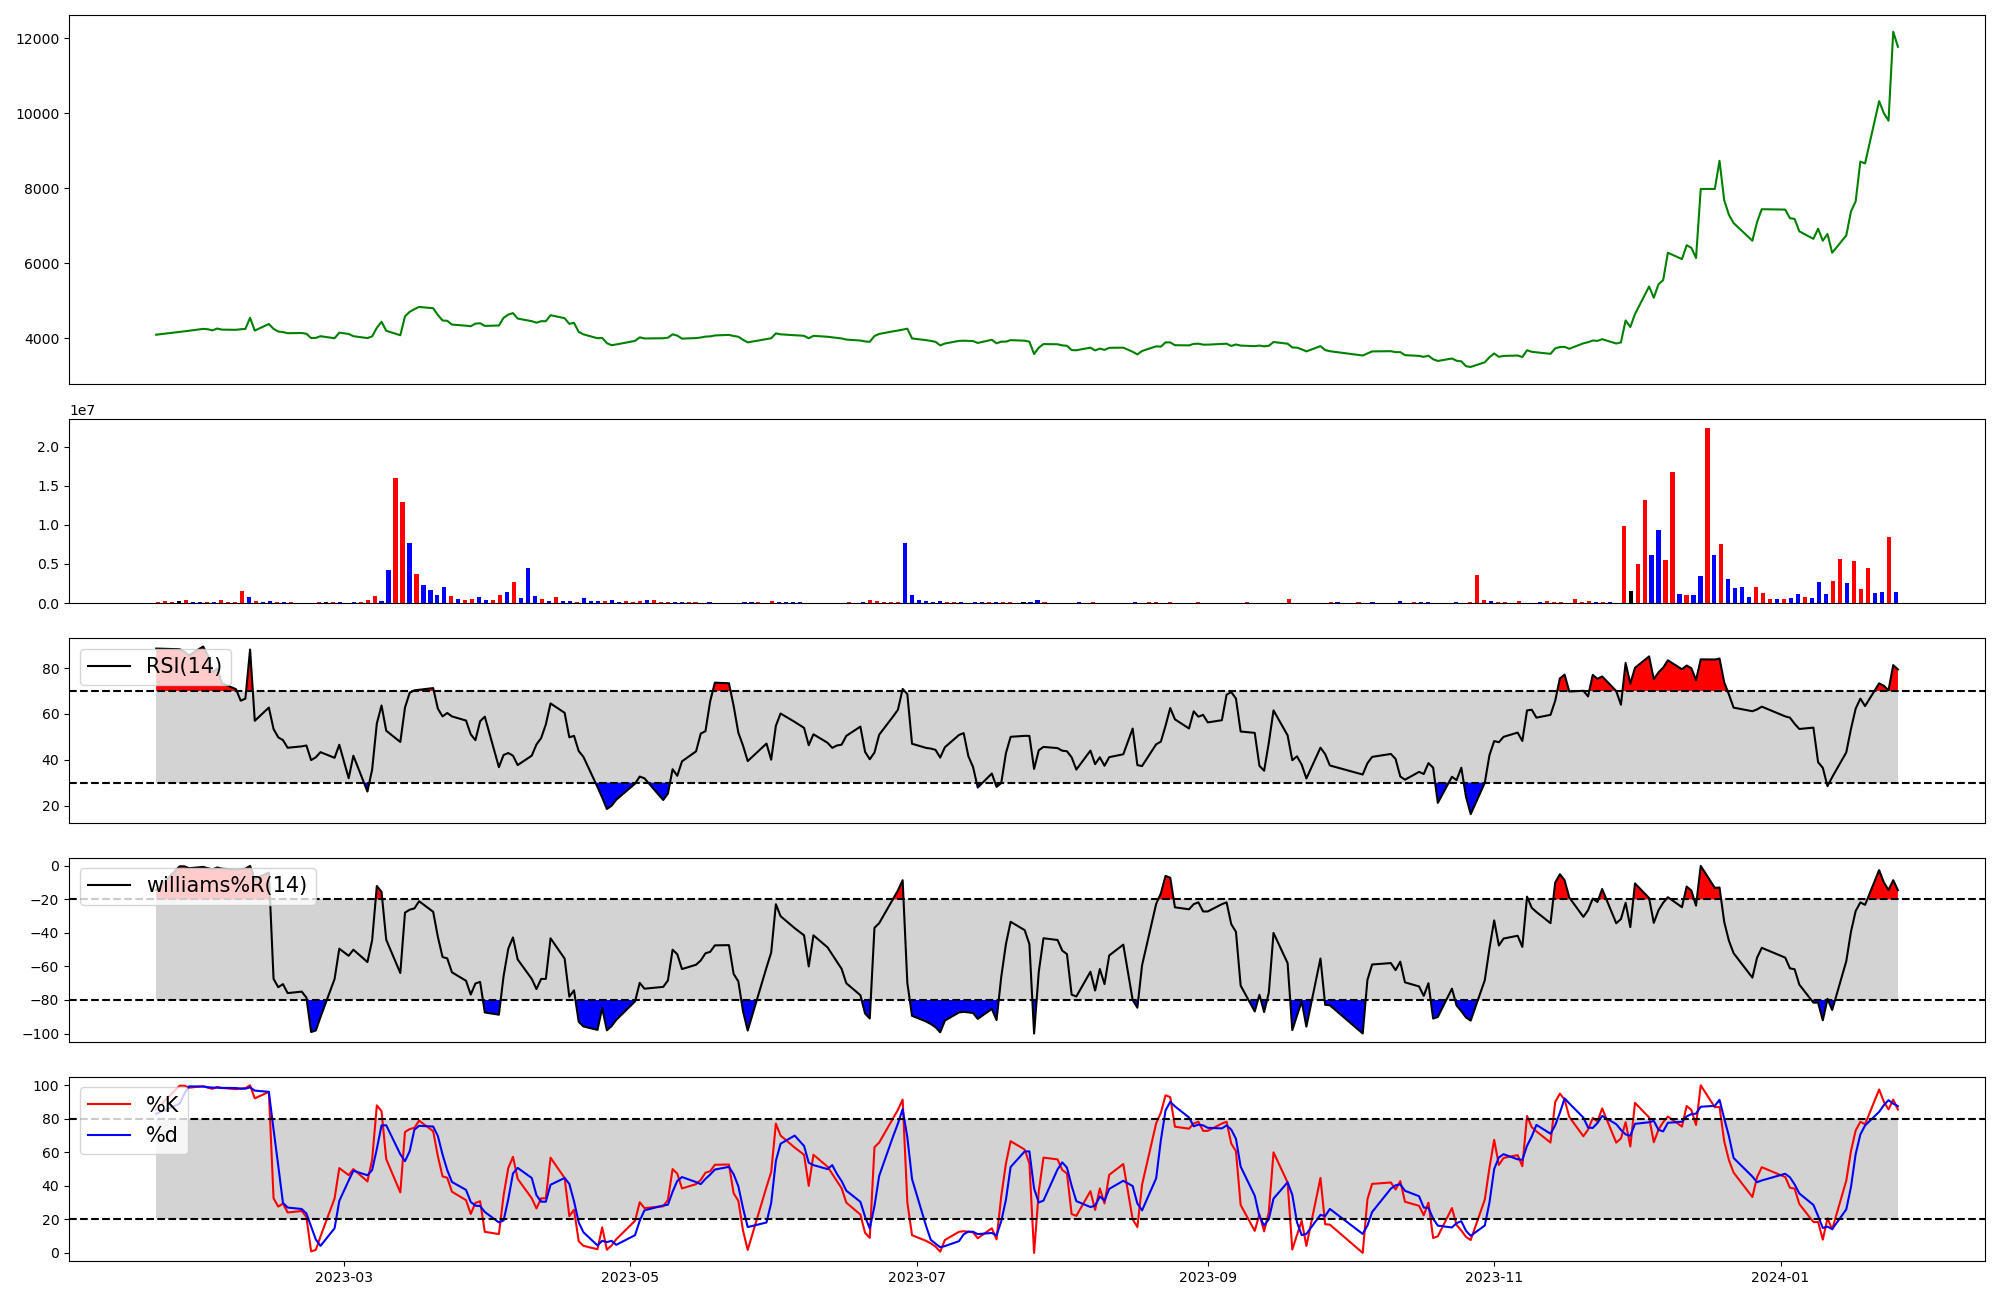Click the 2024-01 x-axis tick label
The height and width of the screenshot is (1300, 2000).
coord(1781,1277)
